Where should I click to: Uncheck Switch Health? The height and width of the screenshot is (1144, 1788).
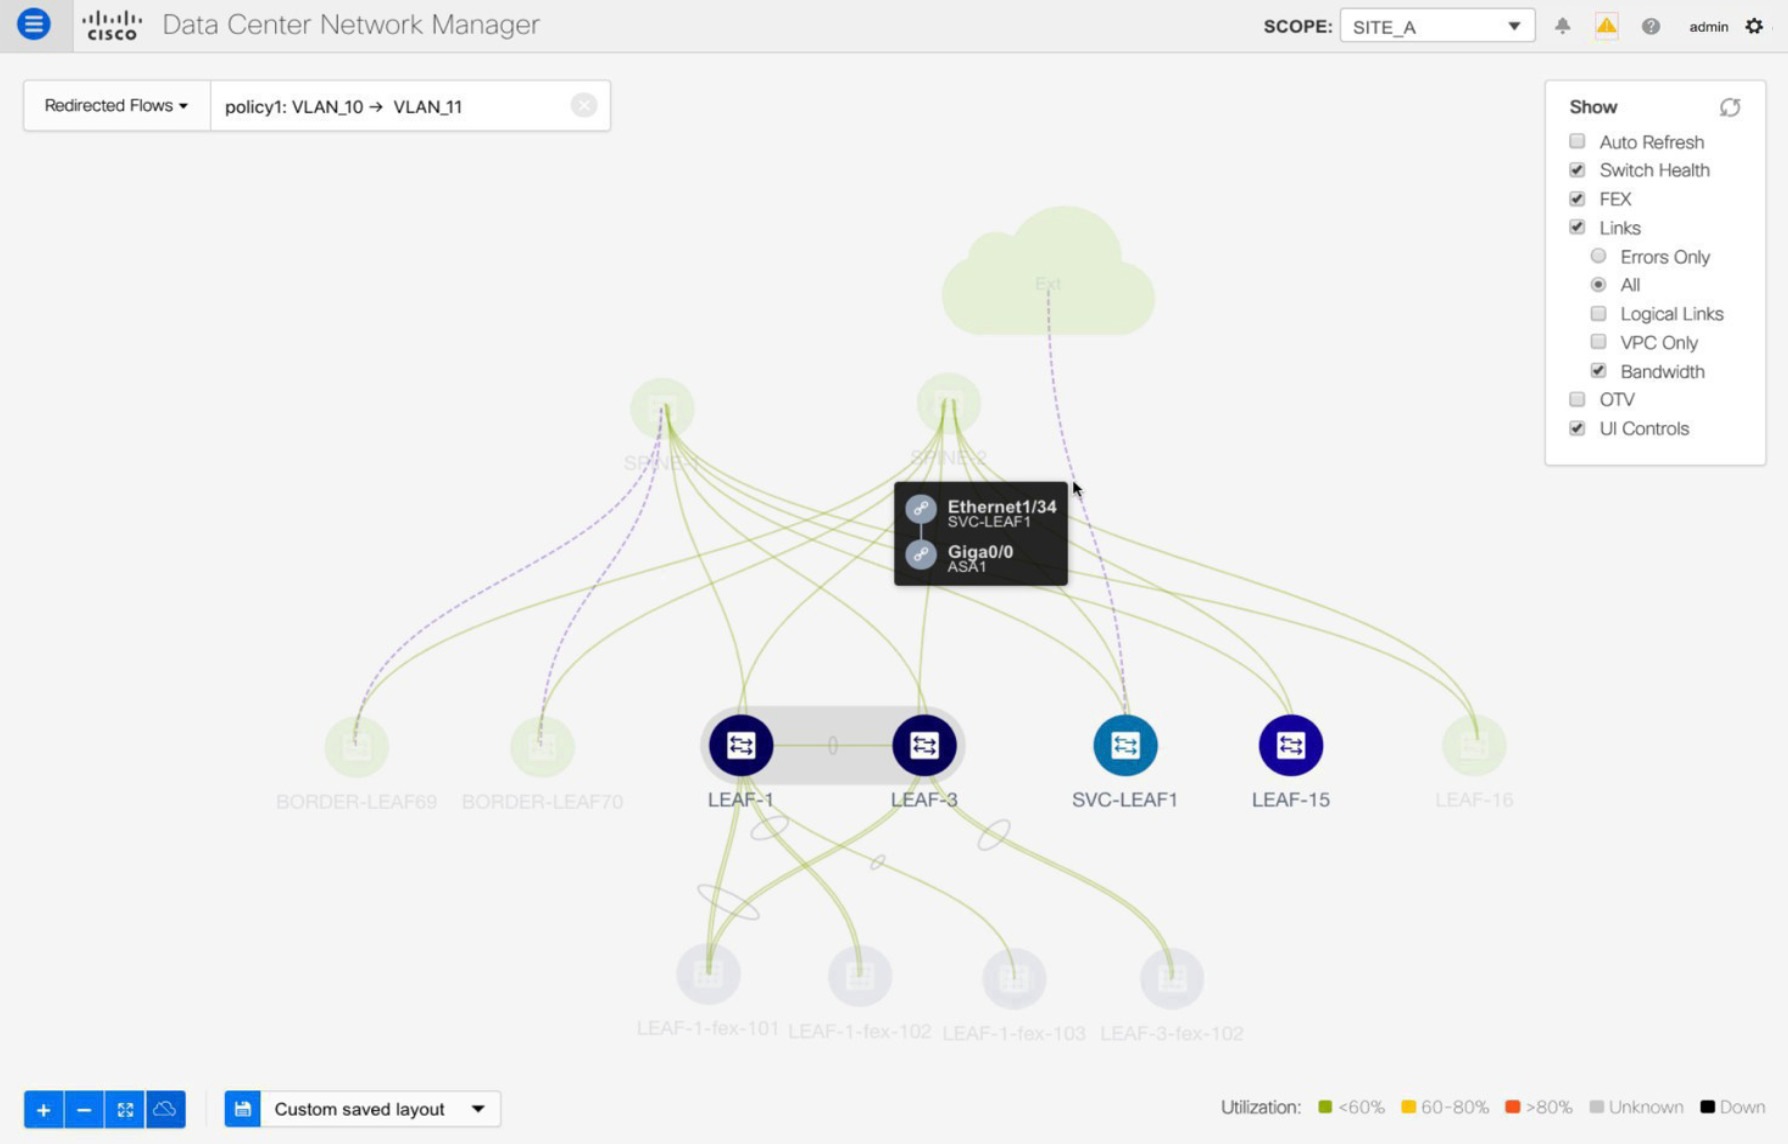(x=1577, y=170)
